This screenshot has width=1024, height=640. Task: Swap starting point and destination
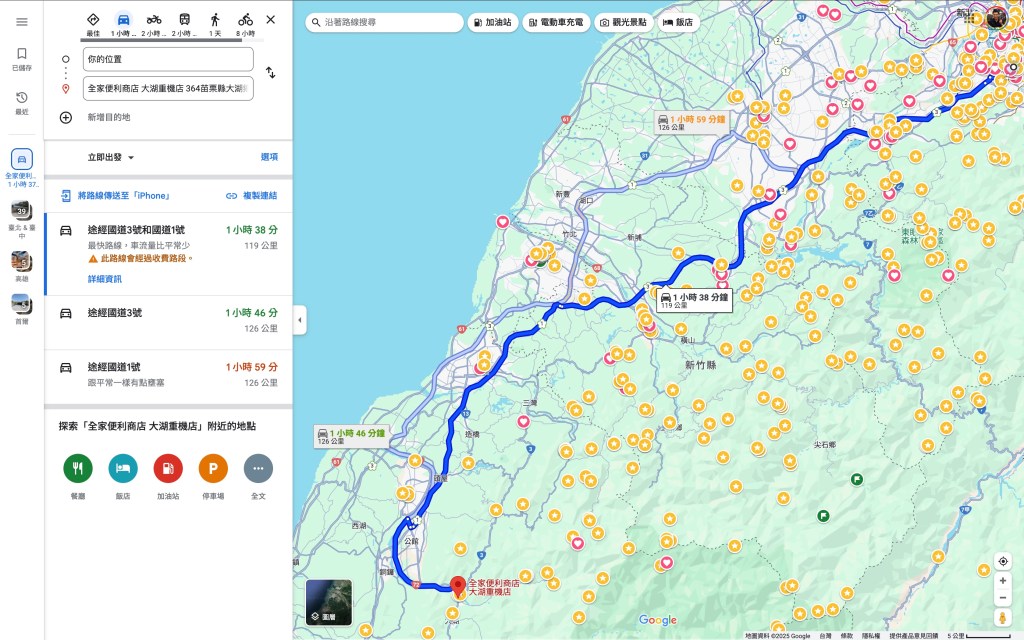[x=270, y=73]
